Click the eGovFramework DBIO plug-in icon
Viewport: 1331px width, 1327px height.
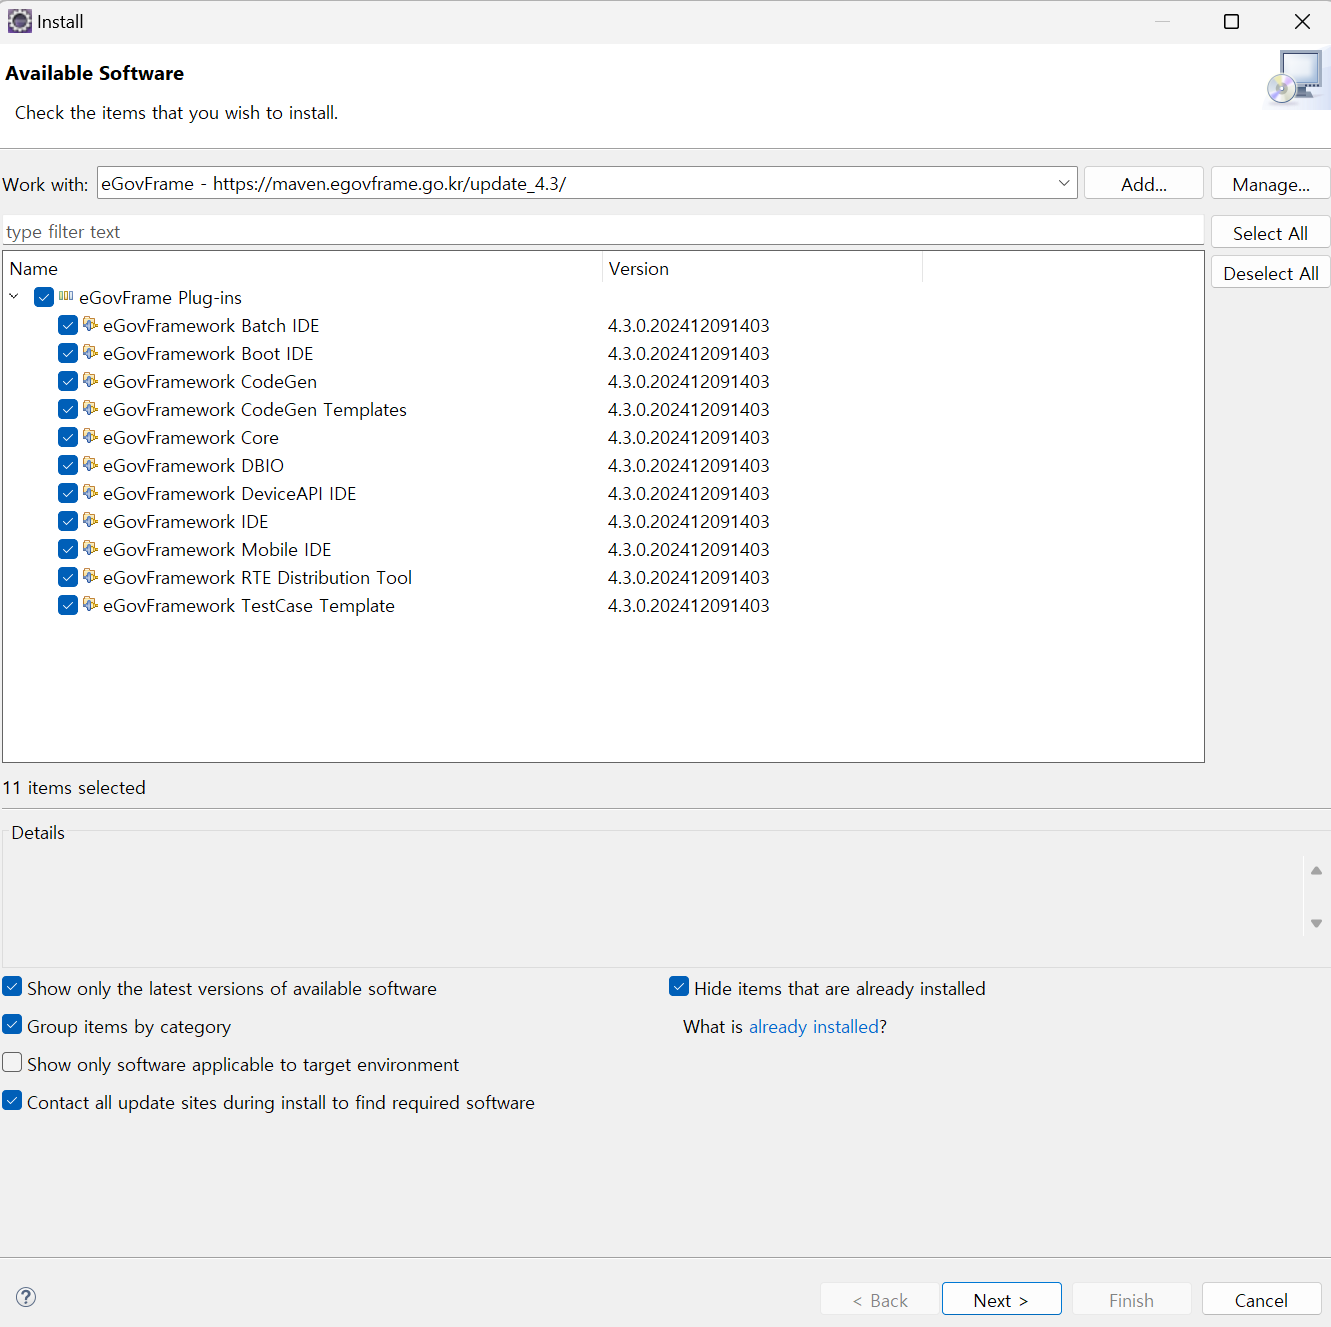click(90, 465)
